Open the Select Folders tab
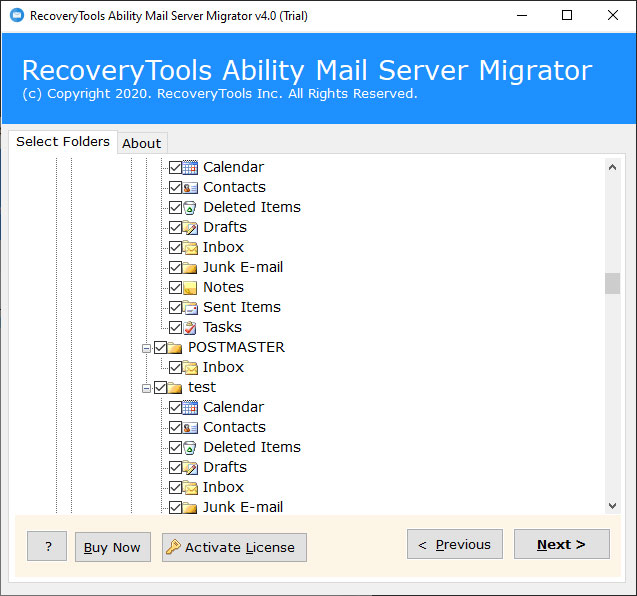 click(63, 142)
